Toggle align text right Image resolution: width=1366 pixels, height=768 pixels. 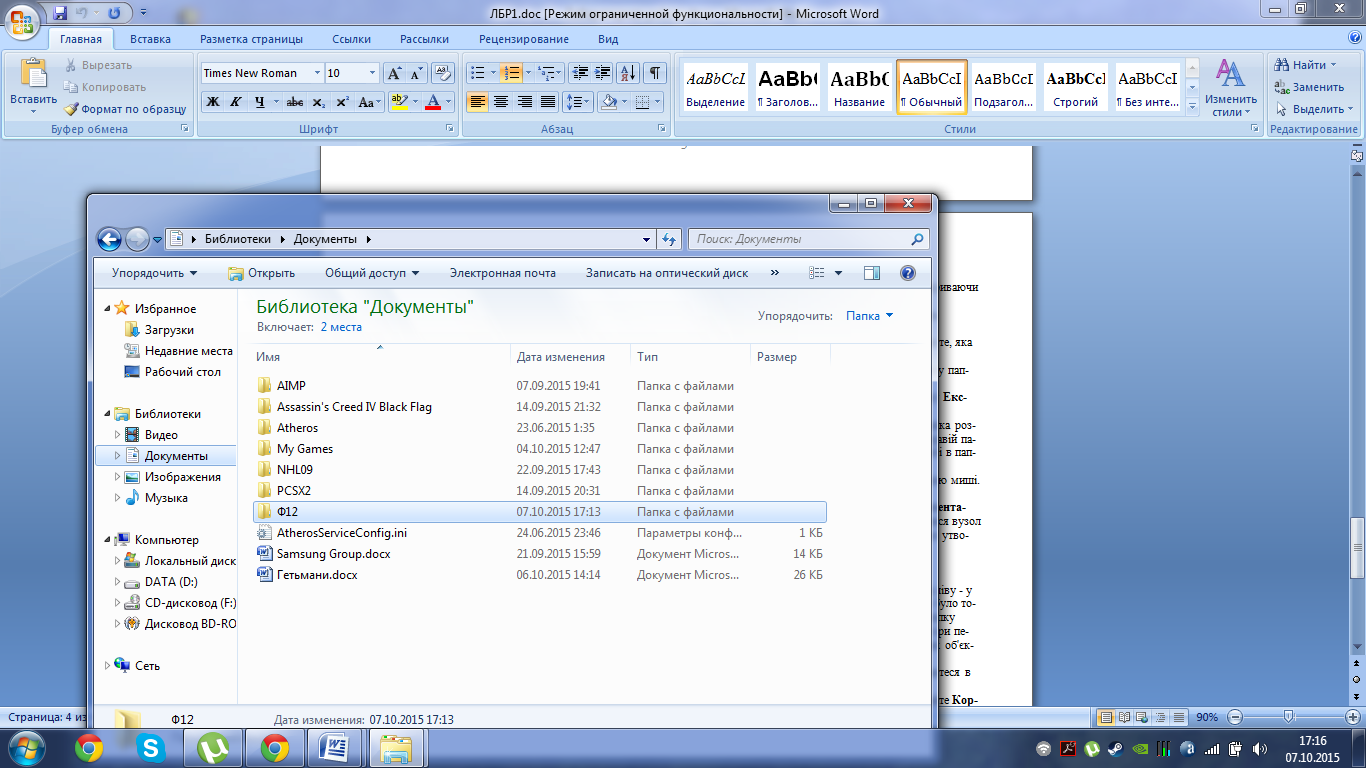pos(525,102)
